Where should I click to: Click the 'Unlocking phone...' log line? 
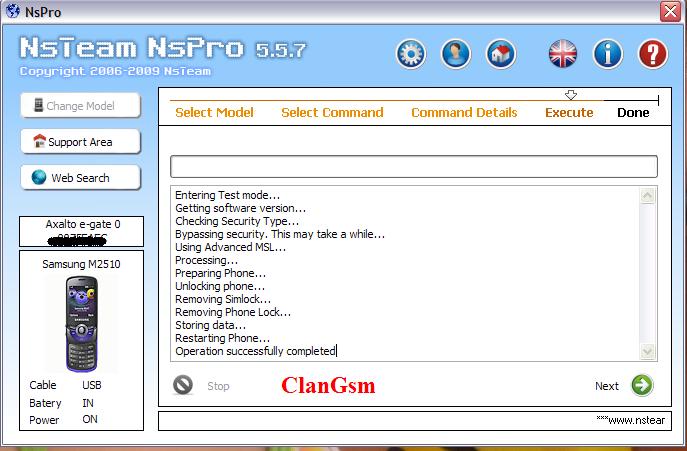tap(220, 286)
